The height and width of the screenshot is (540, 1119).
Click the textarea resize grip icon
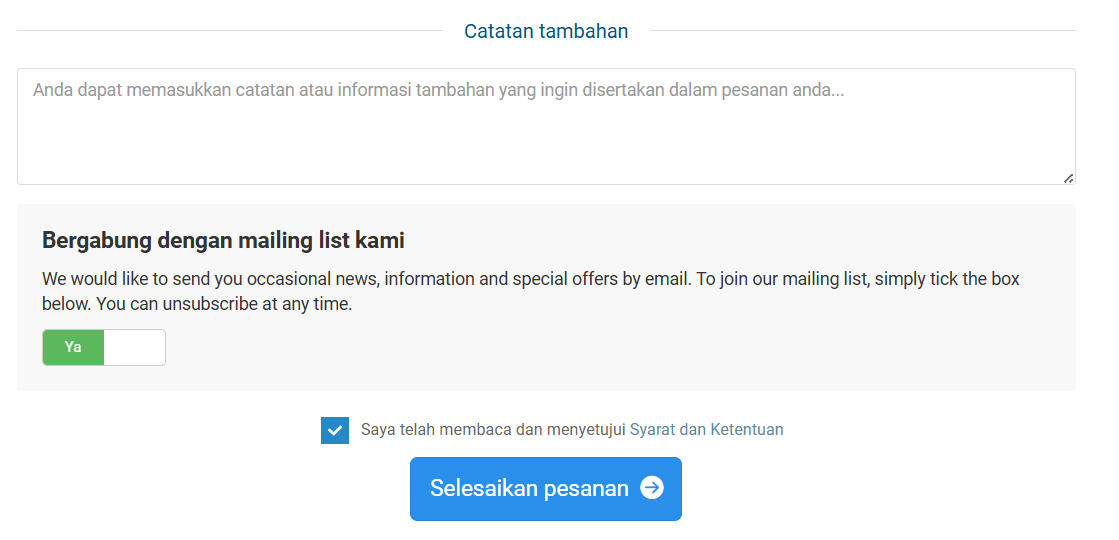[x=1068, y=178]
